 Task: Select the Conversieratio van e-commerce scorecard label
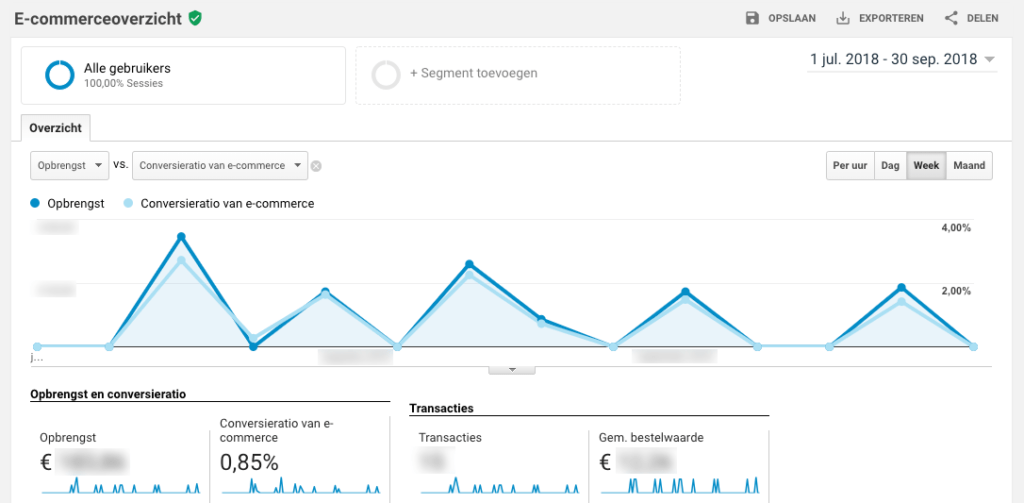pos(277,430)
